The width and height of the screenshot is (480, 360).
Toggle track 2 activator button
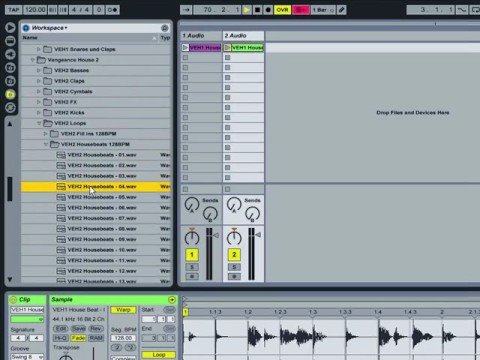[234, 255]
